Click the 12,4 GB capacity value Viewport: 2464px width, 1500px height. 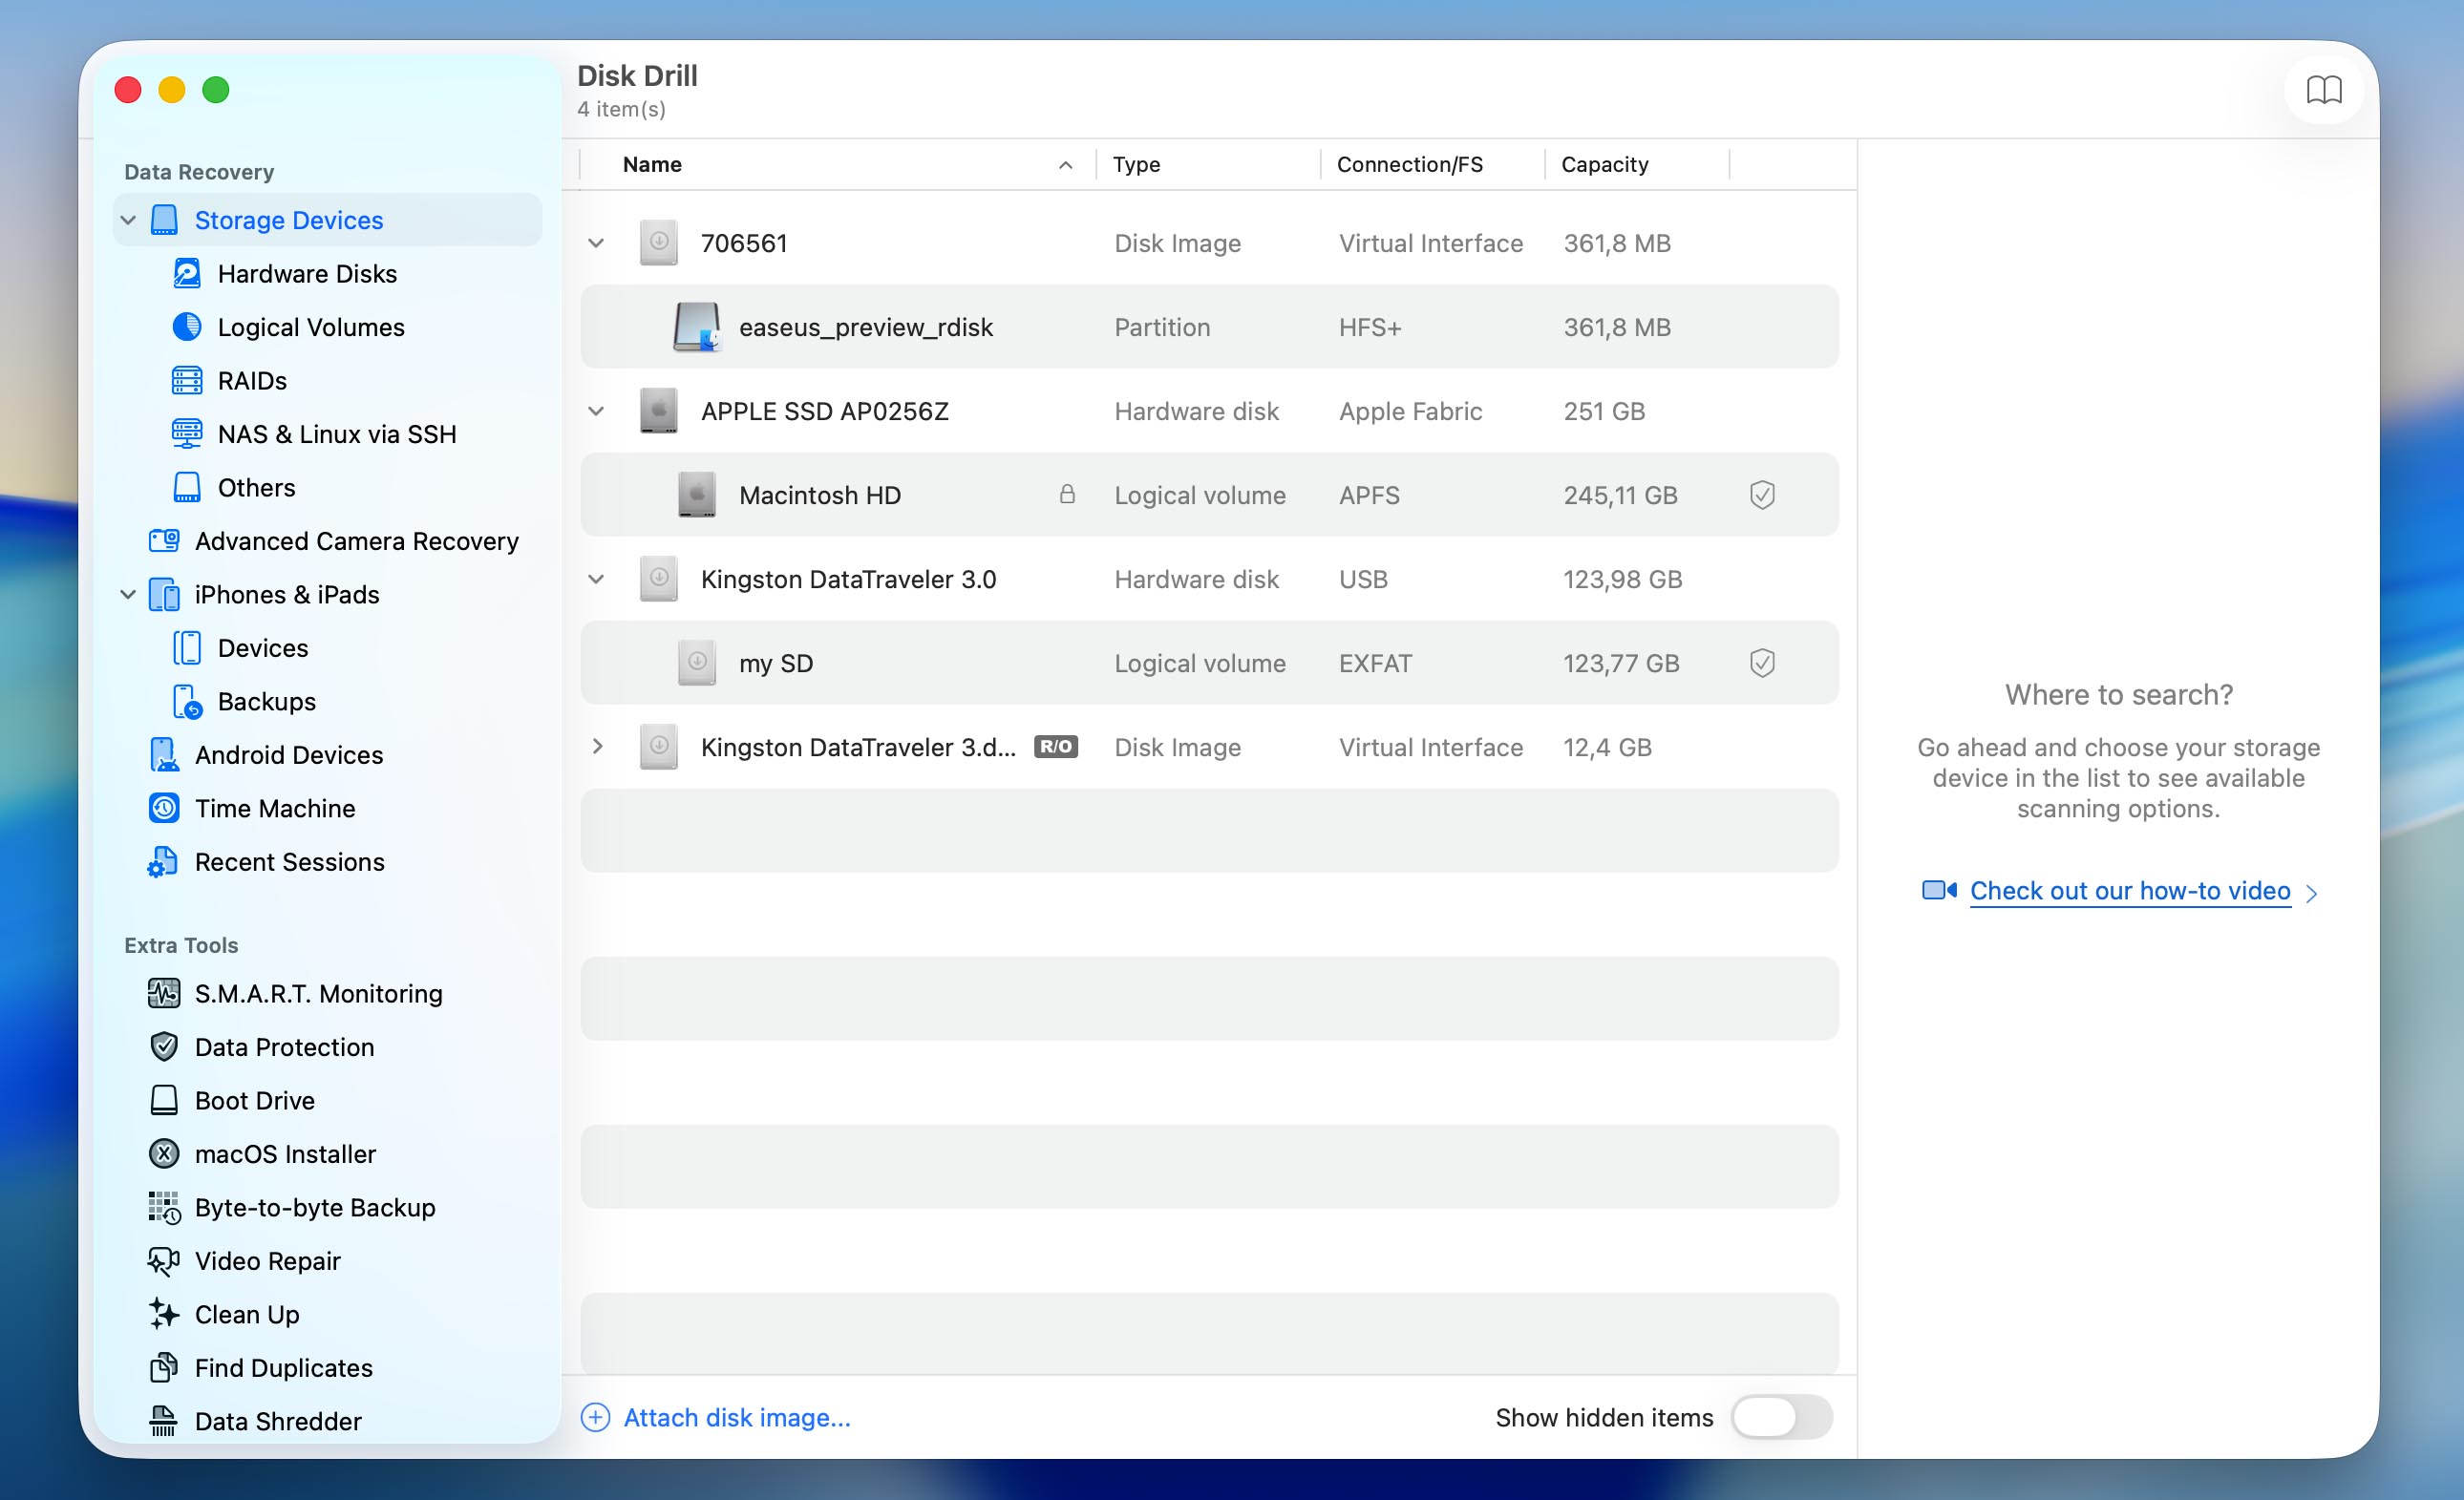1607,747
